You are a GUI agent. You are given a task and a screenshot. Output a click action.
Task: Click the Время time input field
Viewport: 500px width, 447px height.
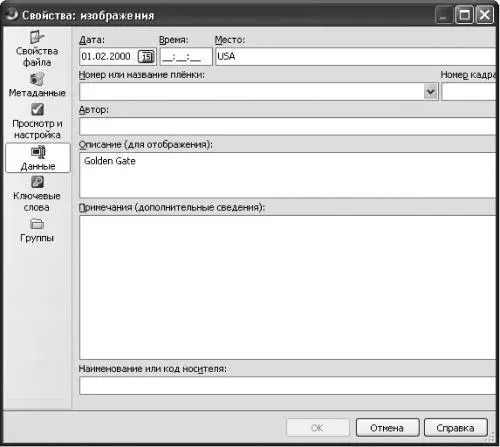pyautogui.click(x=186, y=57)
